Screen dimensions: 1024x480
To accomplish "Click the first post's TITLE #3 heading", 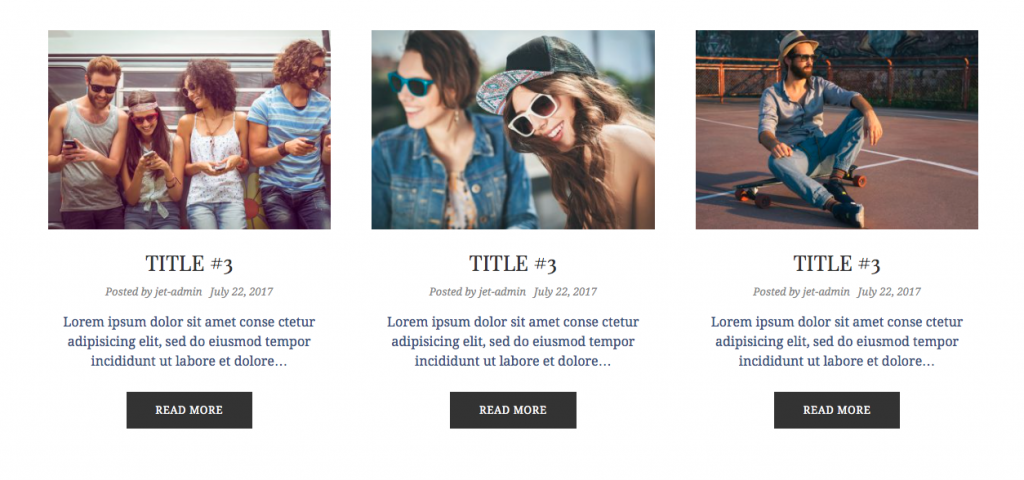I will click(x=189, y=264).
